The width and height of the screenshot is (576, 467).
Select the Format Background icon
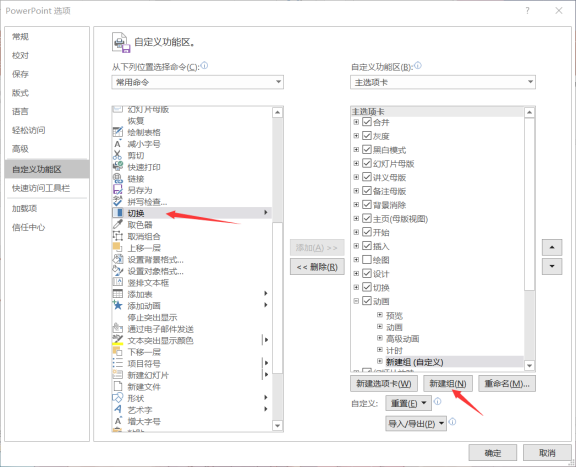[x=118, y=259]
